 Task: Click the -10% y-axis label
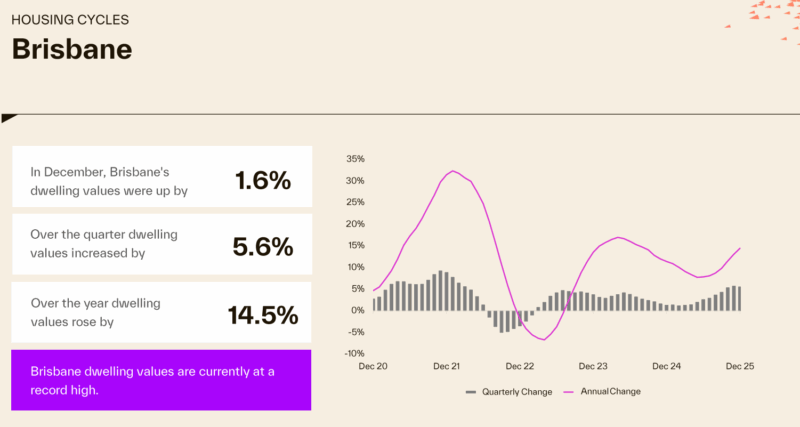(x=354, y=353)
